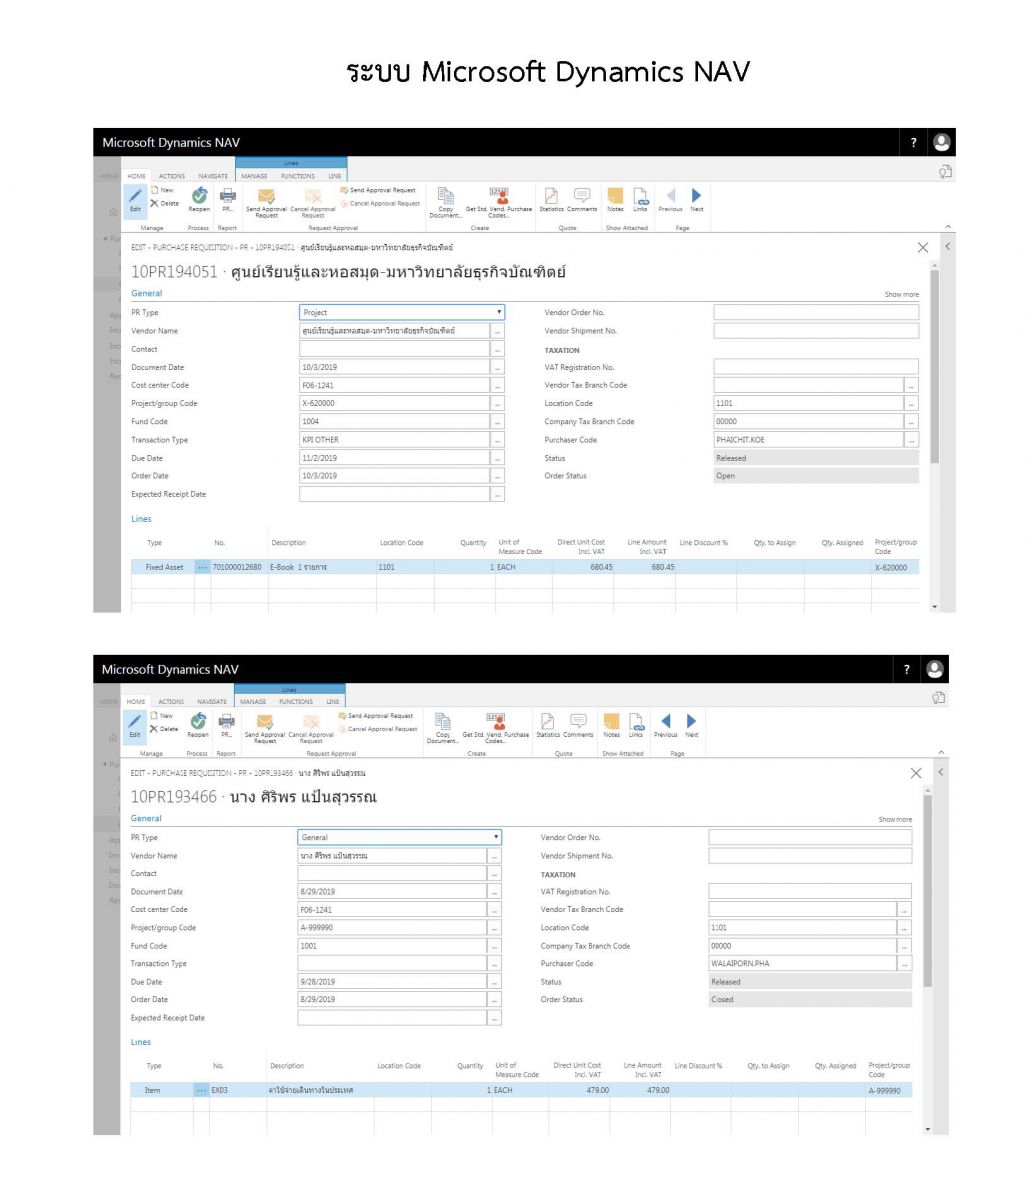Open Due Date picker beside 9/28/2019
The height and width of the screenshot is (1200, 1029).
pyautogui.click(x=494, y=982)
